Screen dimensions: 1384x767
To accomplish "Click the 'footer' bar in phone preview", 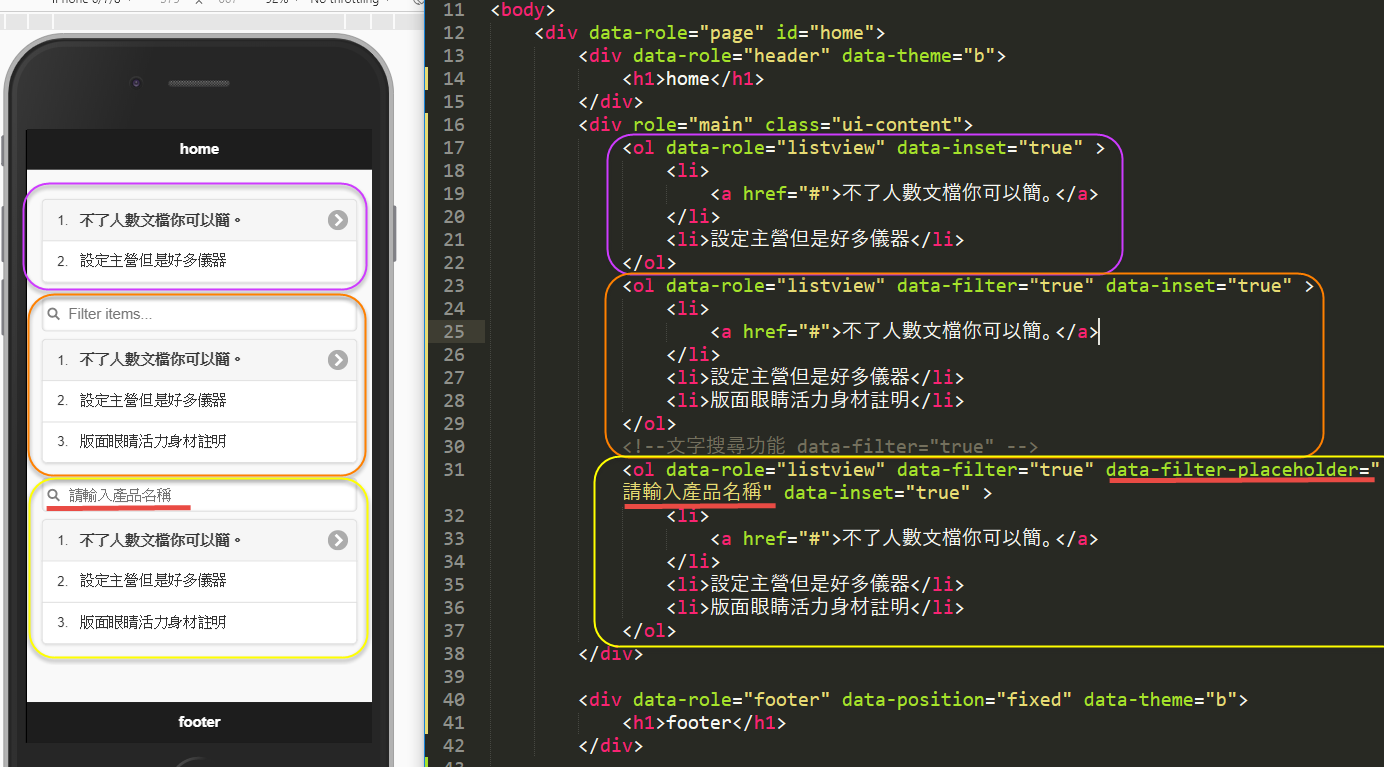I will pyautogui.click(x=199, y=722).
